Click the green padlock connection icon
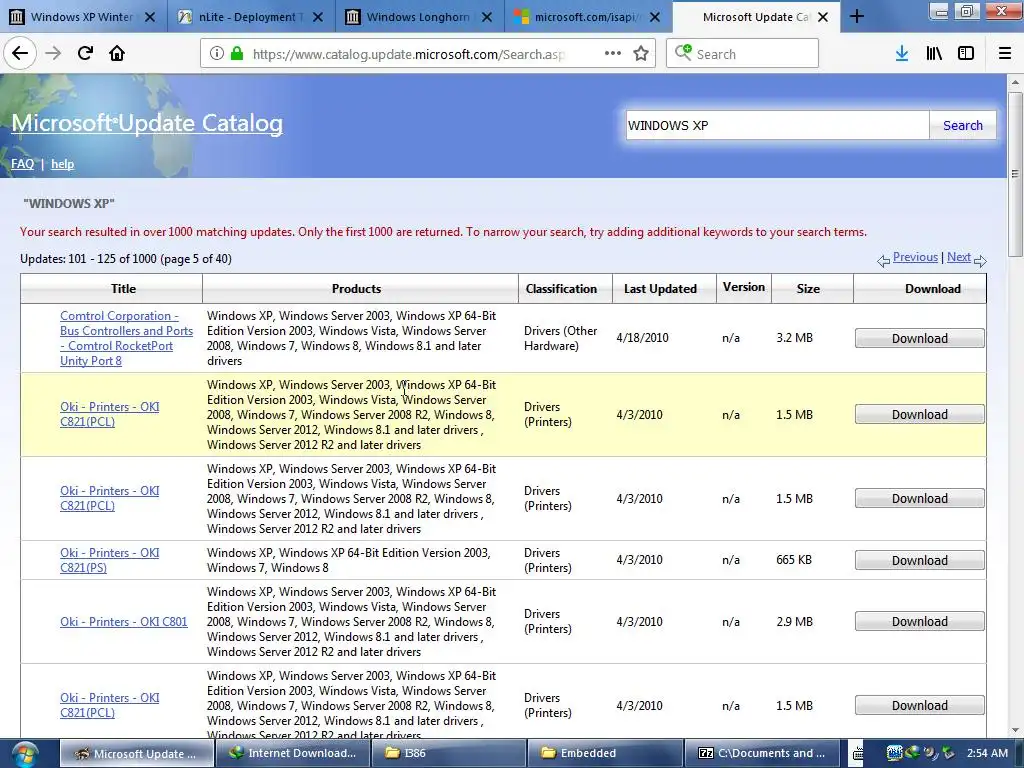The image size is (1024, 768). (x=236, y=54)
